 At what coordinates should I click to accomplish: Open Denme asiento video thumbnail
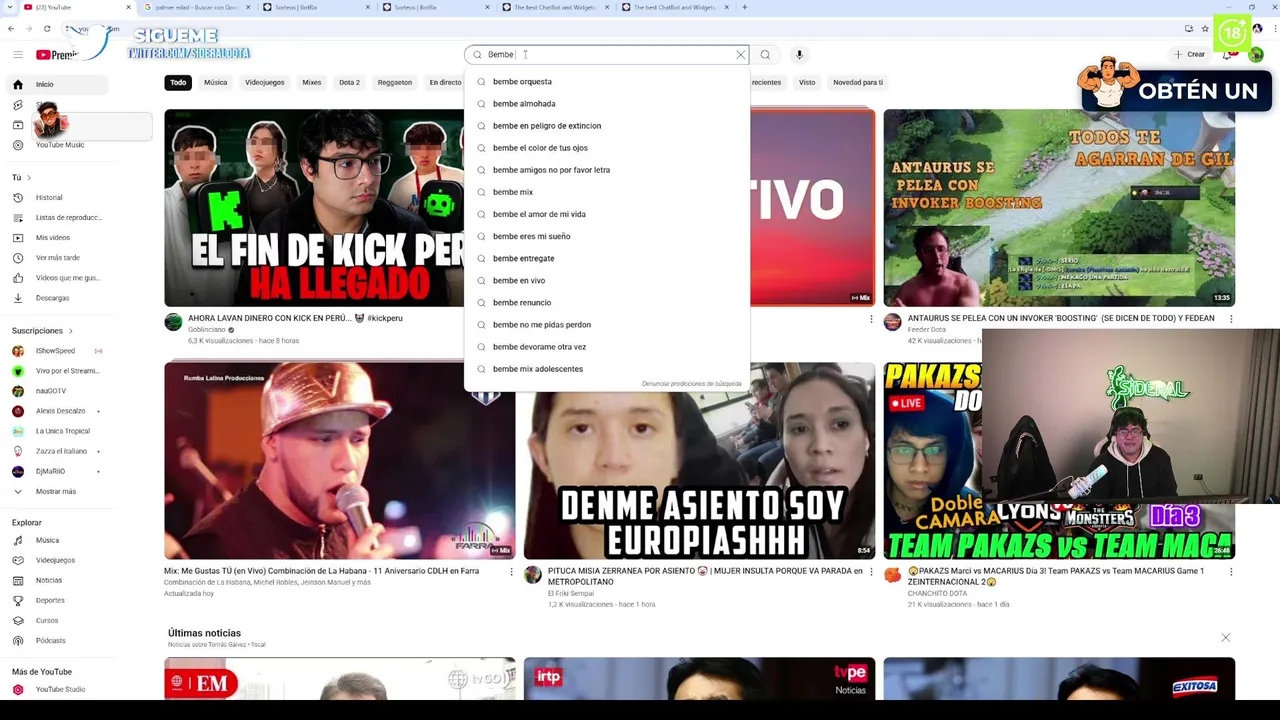tap(699, 460)
